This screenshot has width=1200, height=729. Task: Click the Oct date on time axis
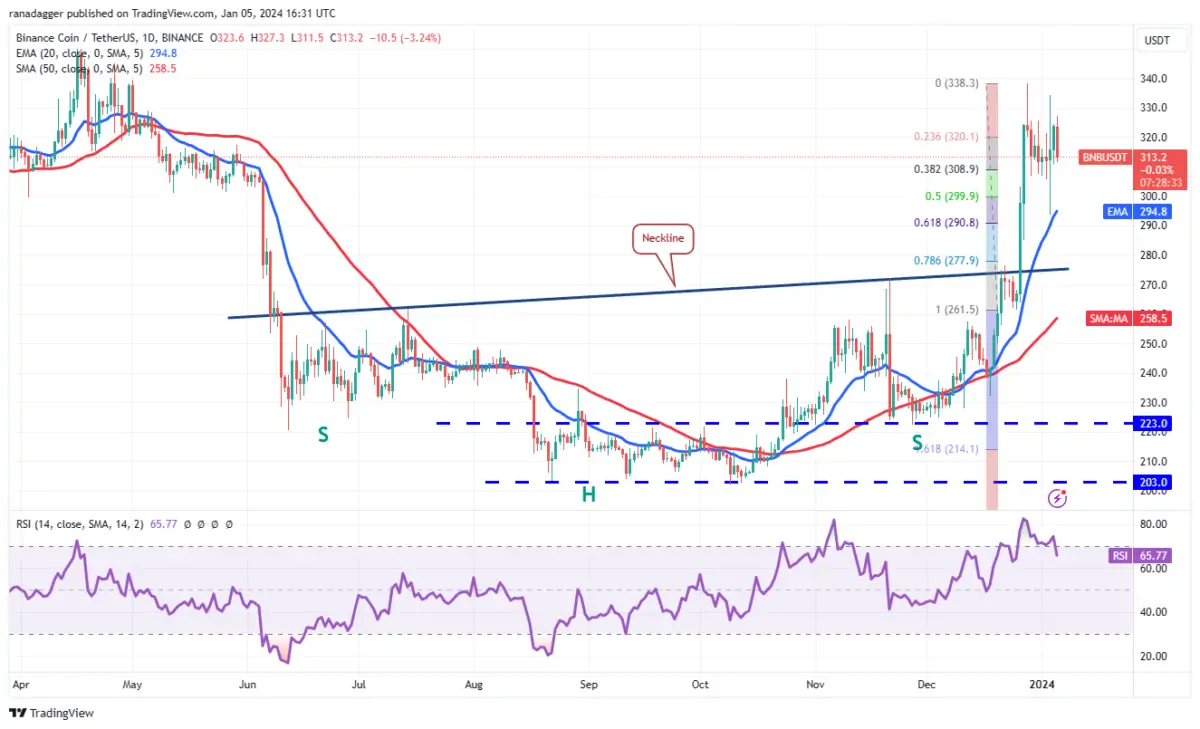(700, 685)
